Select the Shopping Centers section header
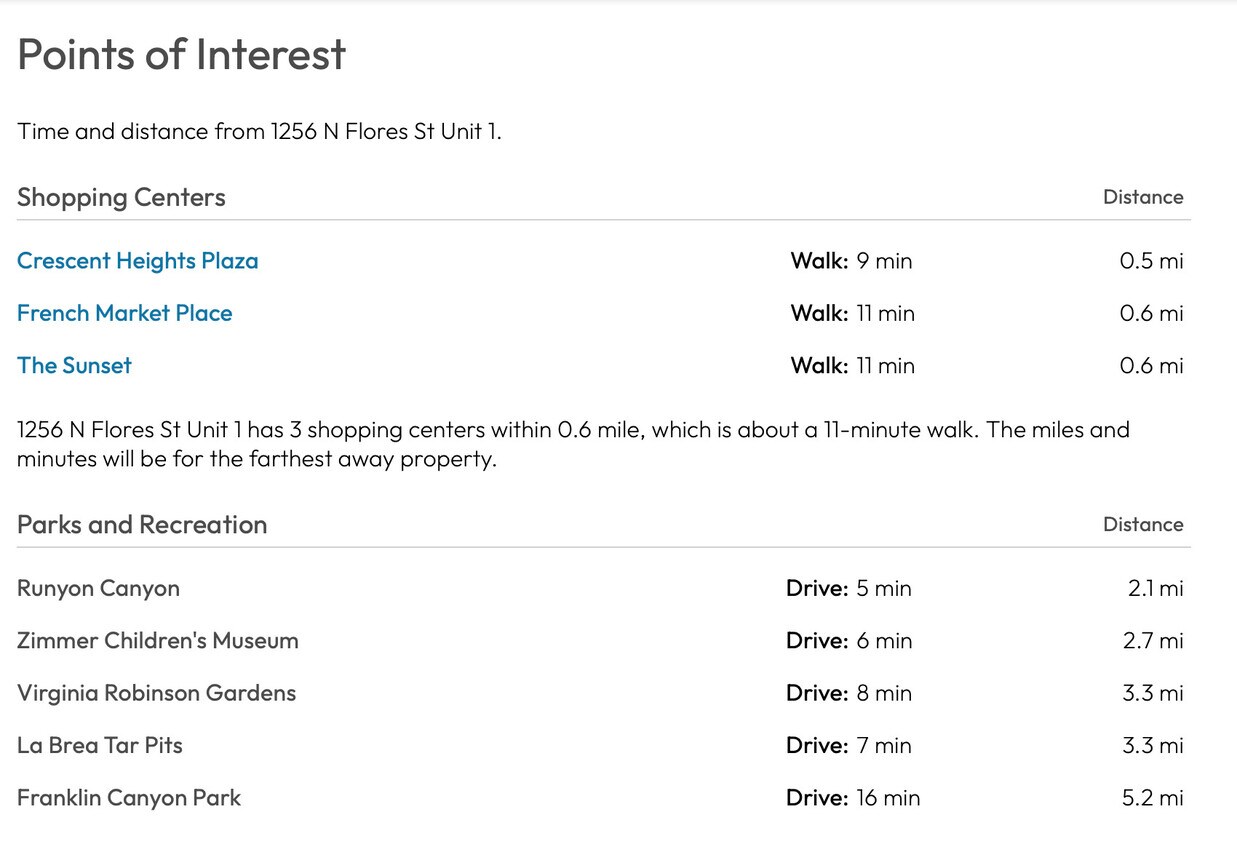The height and width of the screenshot is (844, 1237). click(121, 197)
